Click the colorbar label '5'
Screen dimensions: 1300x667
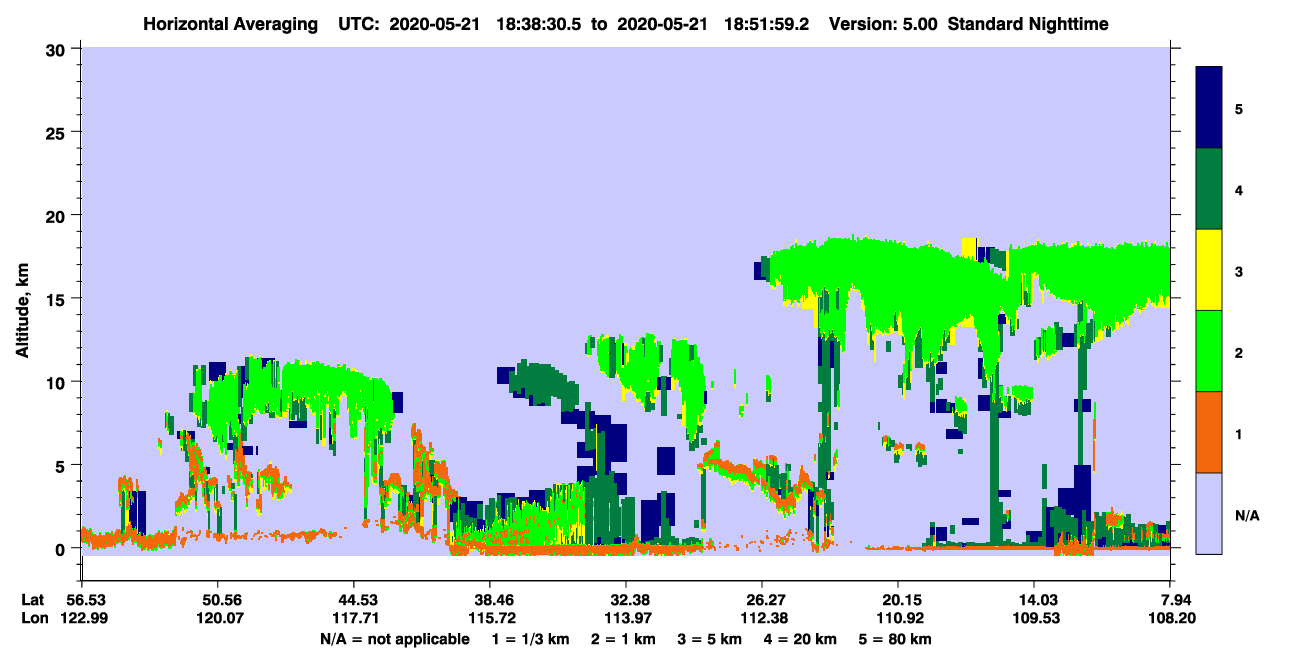[x=1239, y=108]
